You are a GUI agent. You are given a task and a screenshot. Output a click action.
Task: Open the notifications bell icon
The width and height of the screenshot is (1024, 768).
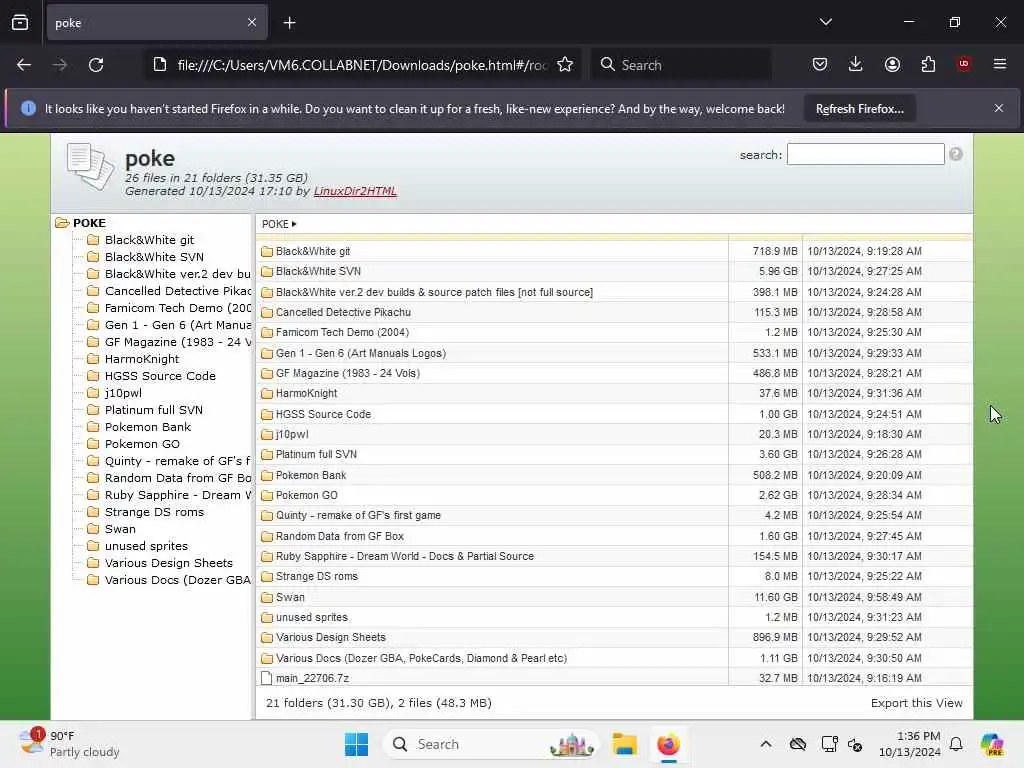956,744
